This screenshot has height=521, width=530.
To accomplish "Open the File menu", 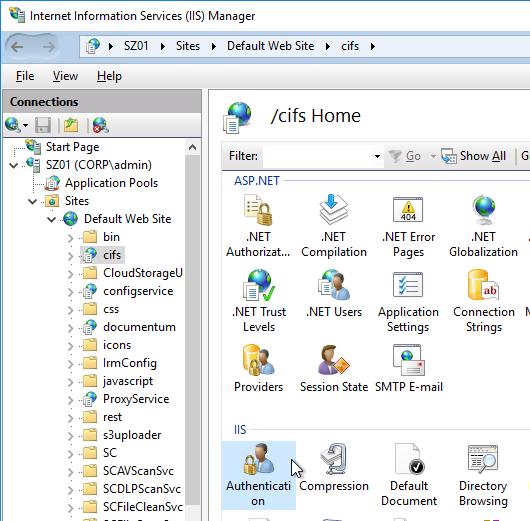I will pyautogui.click(x=25, y=76).
